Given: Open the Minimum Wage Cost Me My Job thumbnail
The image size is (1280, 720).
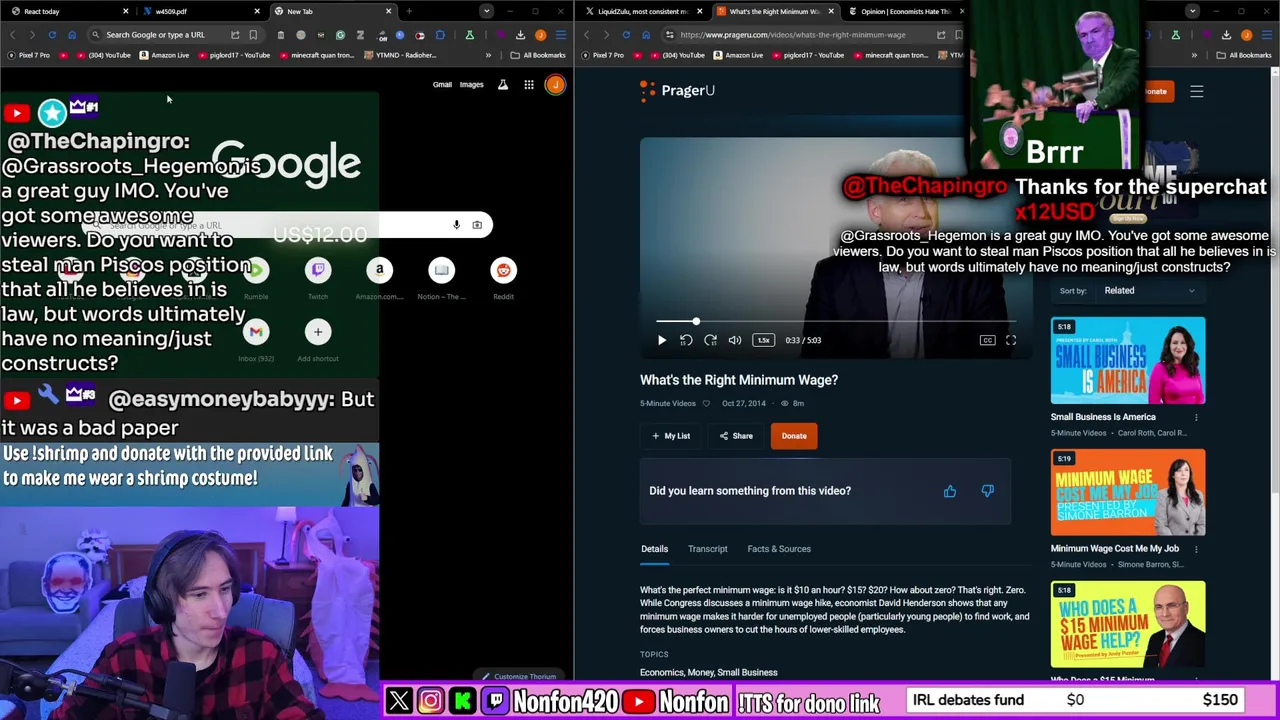Looking at the screenshot, I should point(1128,493).
